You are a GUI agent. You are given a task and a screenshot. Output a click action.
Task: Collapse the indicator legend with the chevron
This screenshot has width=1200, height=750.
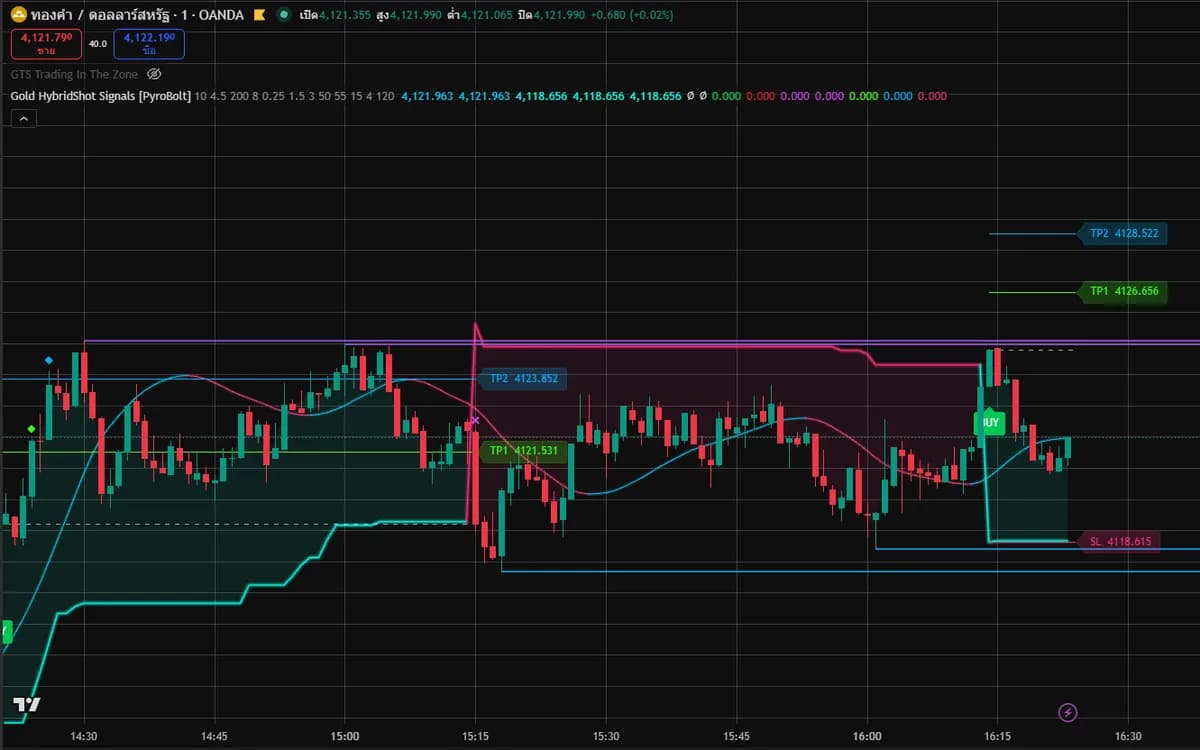point(25,119)
